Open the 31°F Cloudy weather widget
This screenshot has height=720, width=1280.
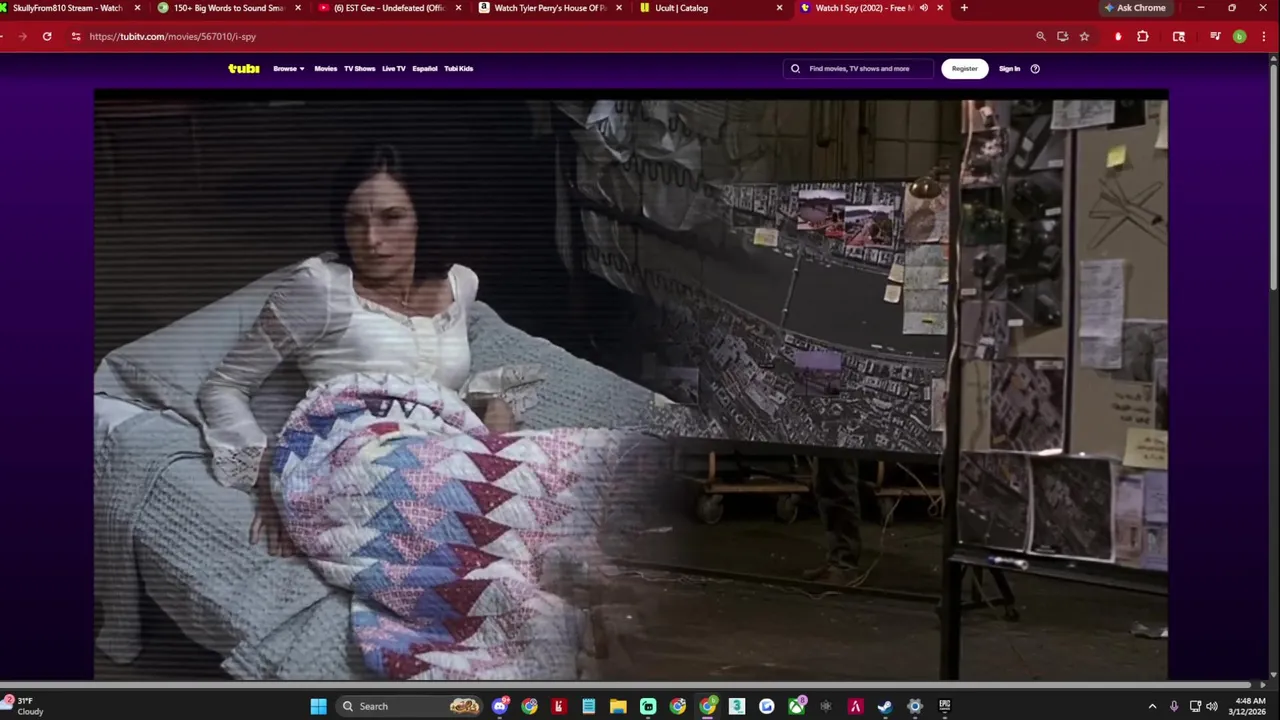click(x=24, y=706)
